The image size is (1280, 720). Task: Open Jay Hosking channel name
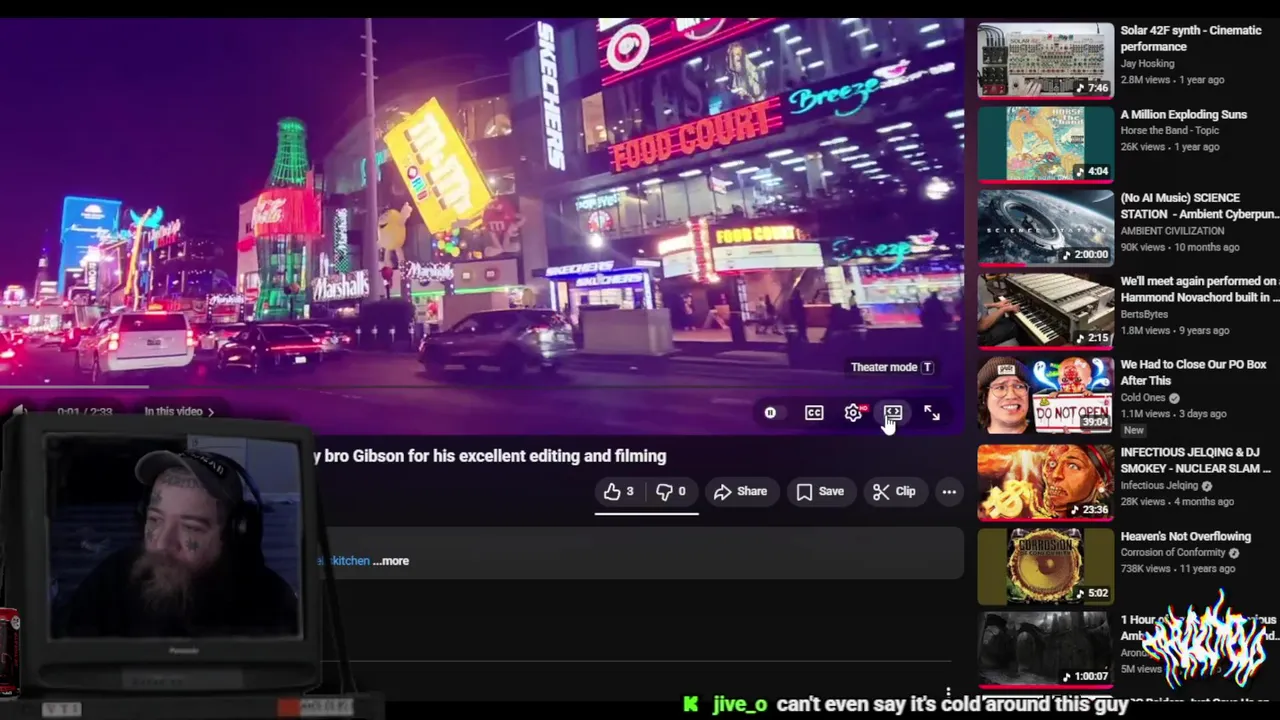1147,63
